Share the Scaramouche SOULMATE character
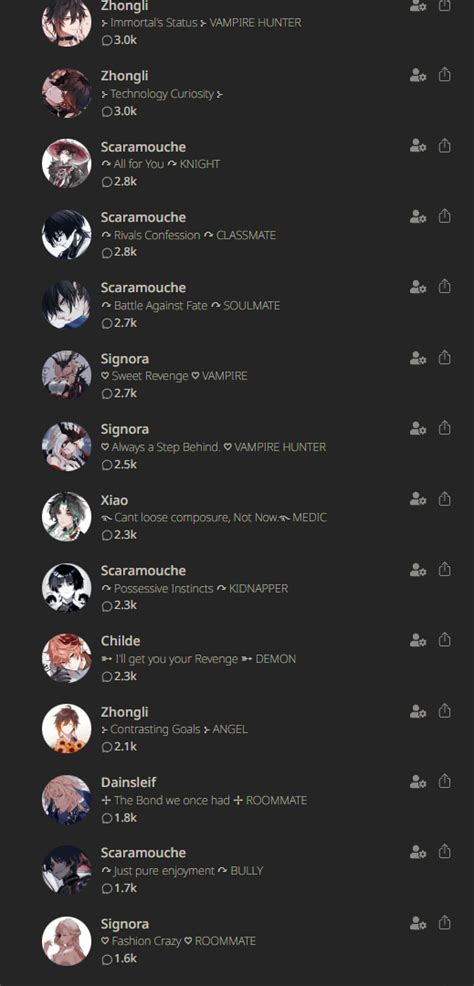Image resolution: width=474 pixels, height=986 pixels. (444, 286)
